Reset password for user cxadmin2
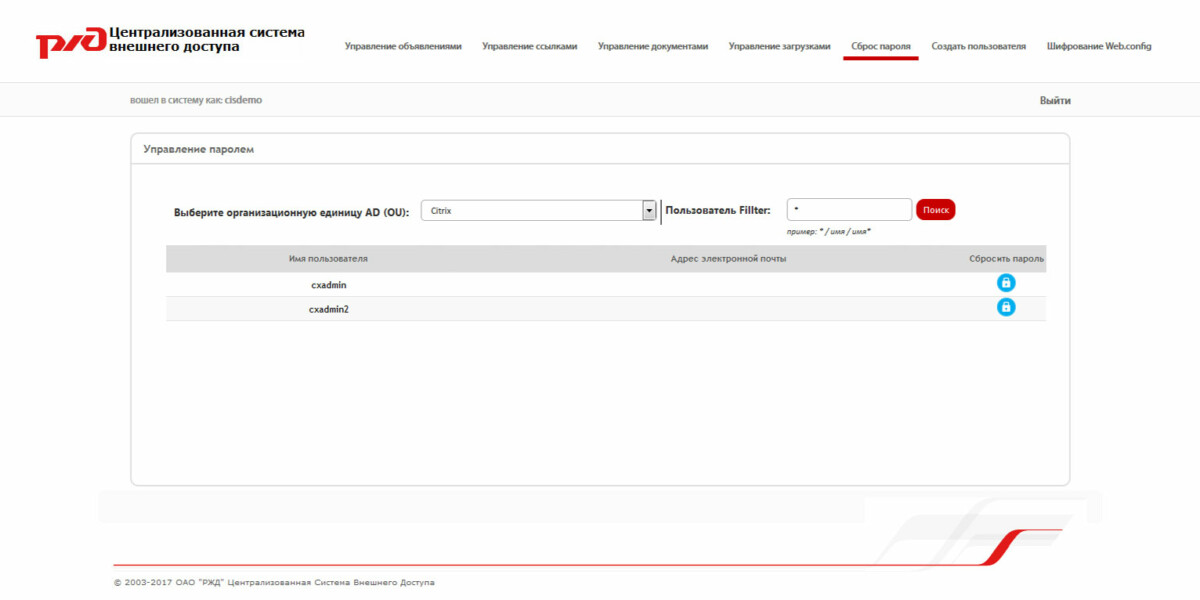Image resolution: width=1200 pixels, height=600 pixels. click(1005, 308)
